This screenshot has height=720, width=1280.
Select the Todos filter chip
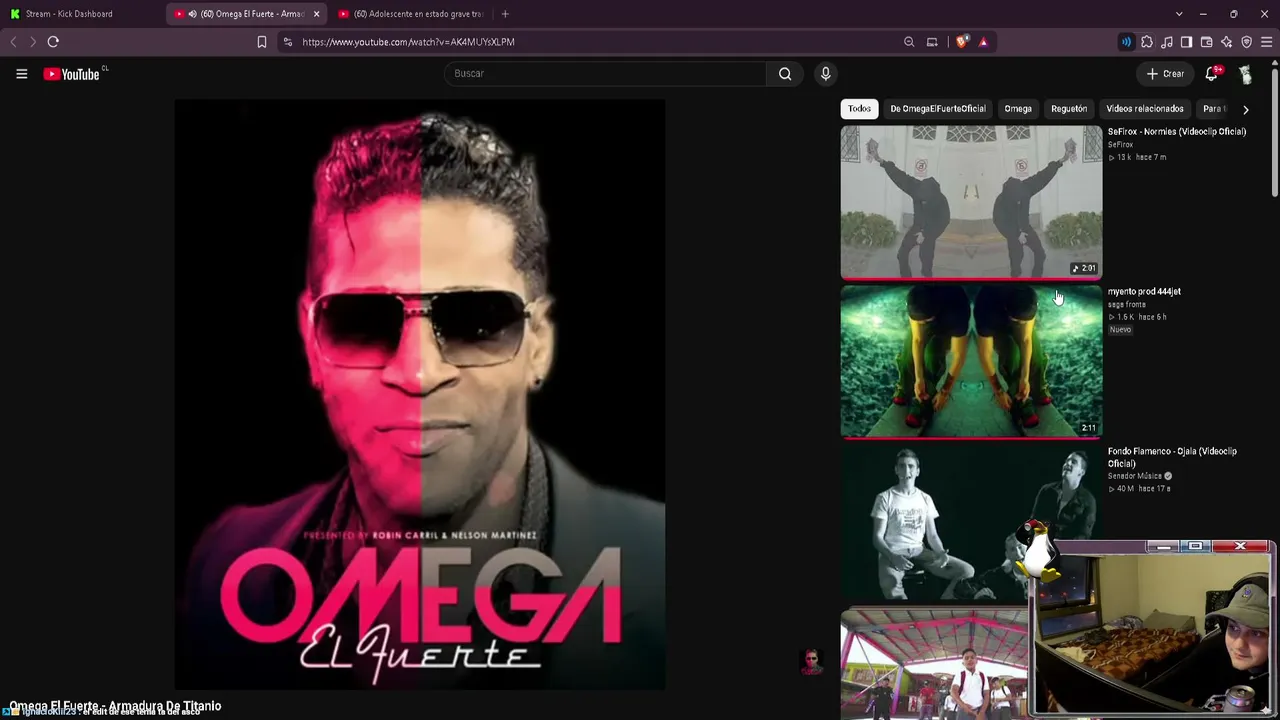click(860, 109)
